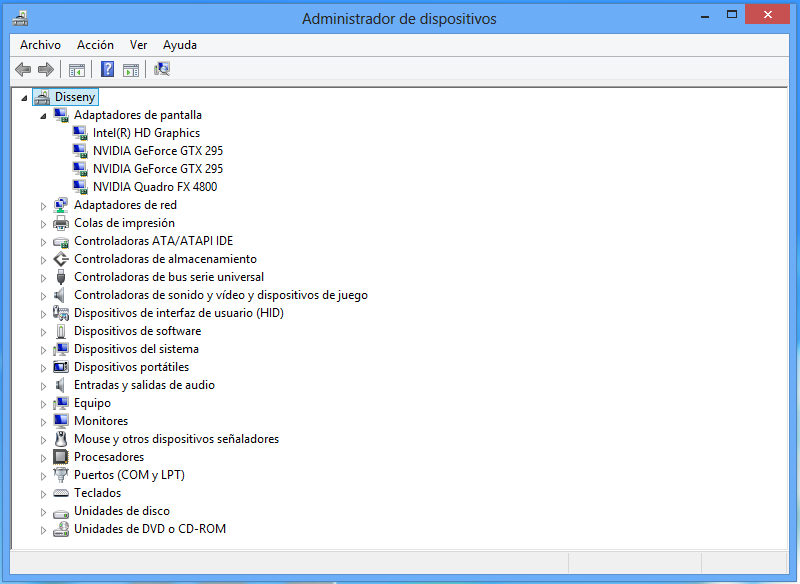The image size is (800, 584).
Task: Click the Unidades de DVD o CD-ROM icon
Action: pyautogui.click(x=61, y=529)
